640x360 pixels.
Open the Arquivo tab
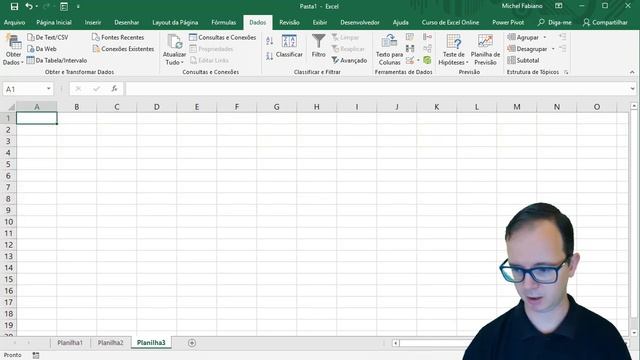tap(14, 22)
